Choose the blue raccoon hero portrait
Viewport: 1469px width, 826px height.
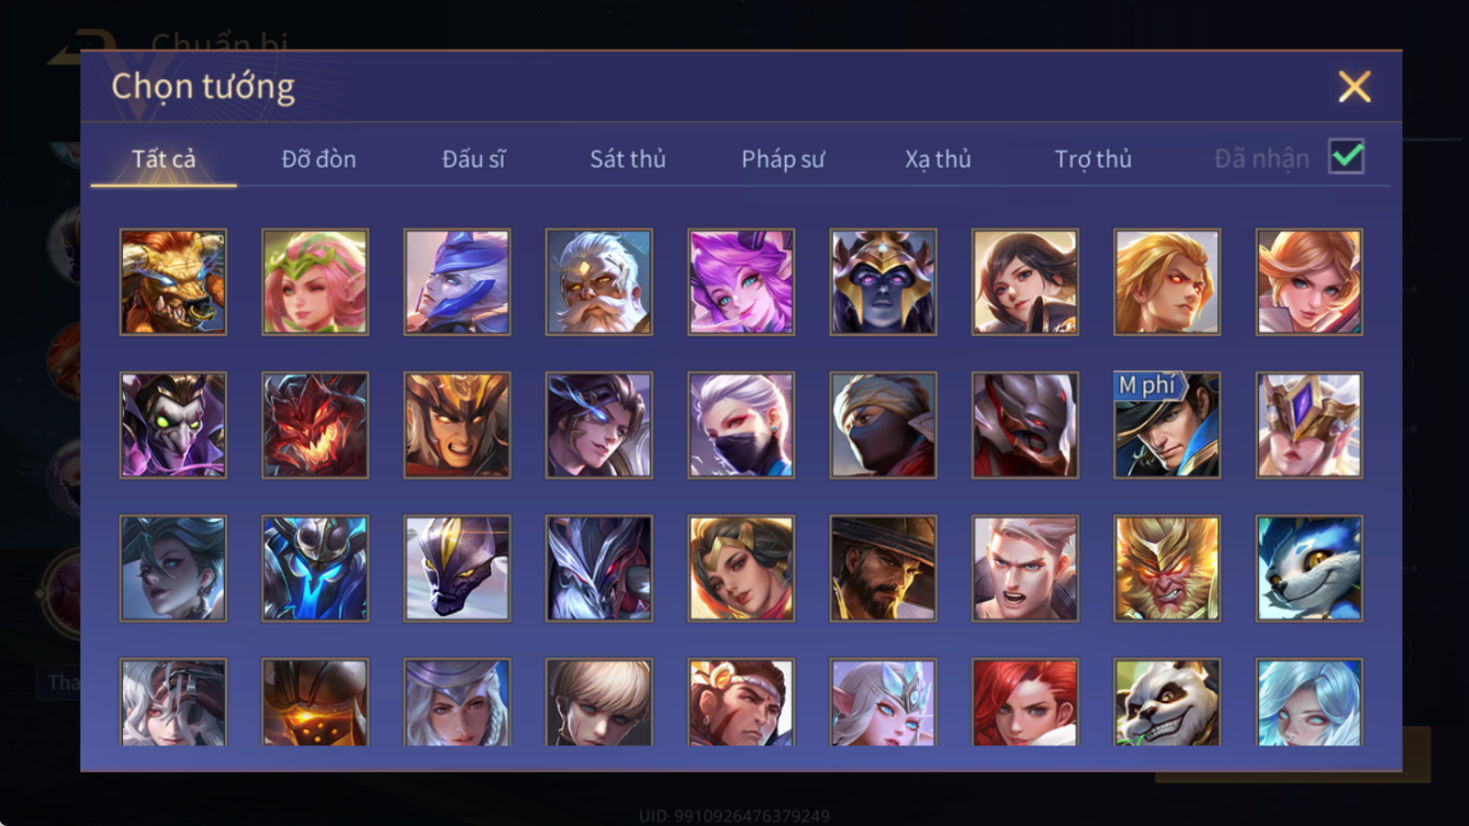[x=1309, y=568]
